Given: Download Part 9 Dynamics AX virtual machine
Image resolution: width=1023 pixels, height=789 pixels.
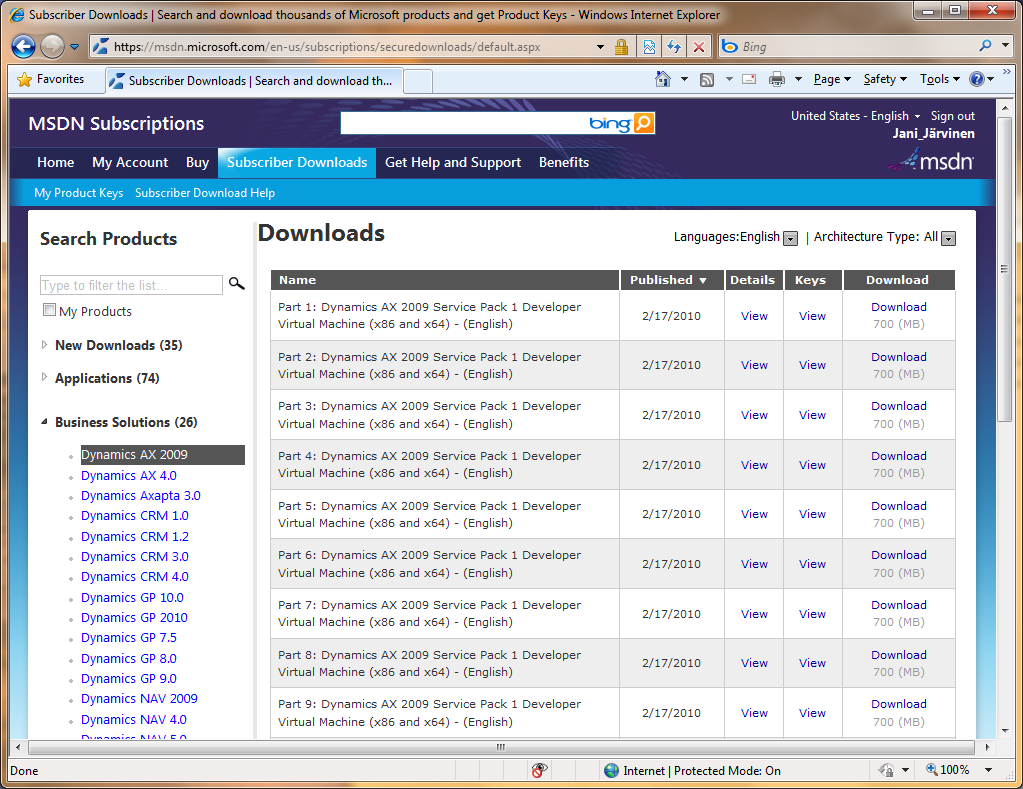Looking at the screenshot, I should (898, 704).
